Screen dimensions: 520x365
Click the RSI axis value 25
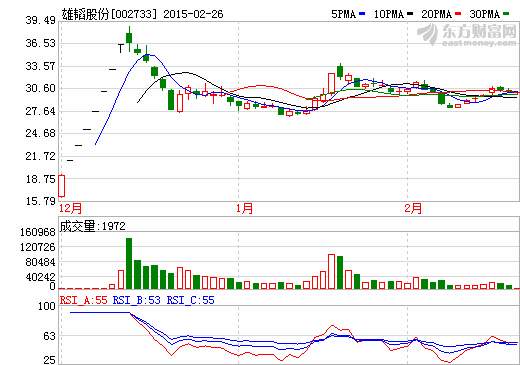(x=49, y=360)
